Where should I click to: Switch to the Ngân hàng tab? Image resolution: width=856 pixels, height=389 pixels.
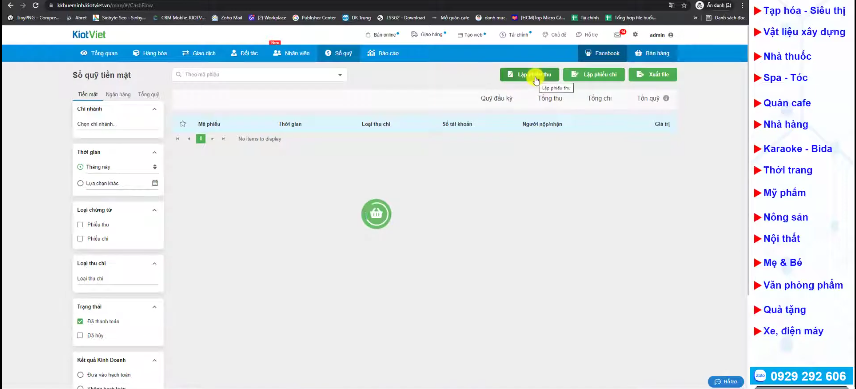click(x=118, y=94)
